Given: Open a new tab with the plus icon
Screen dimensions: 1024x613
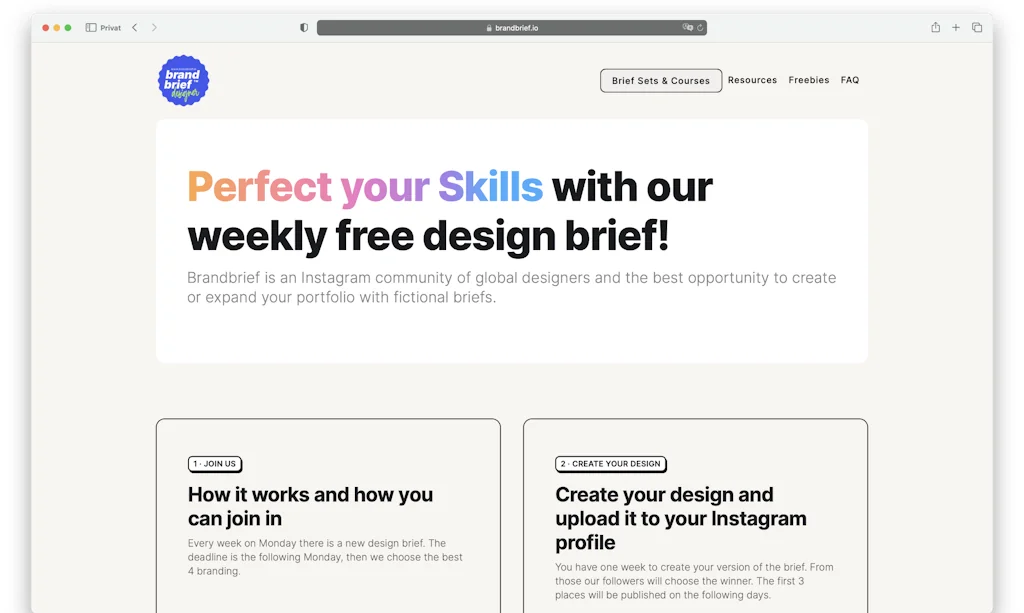Looking at the screenshot, I should click(x=955, y=27).
